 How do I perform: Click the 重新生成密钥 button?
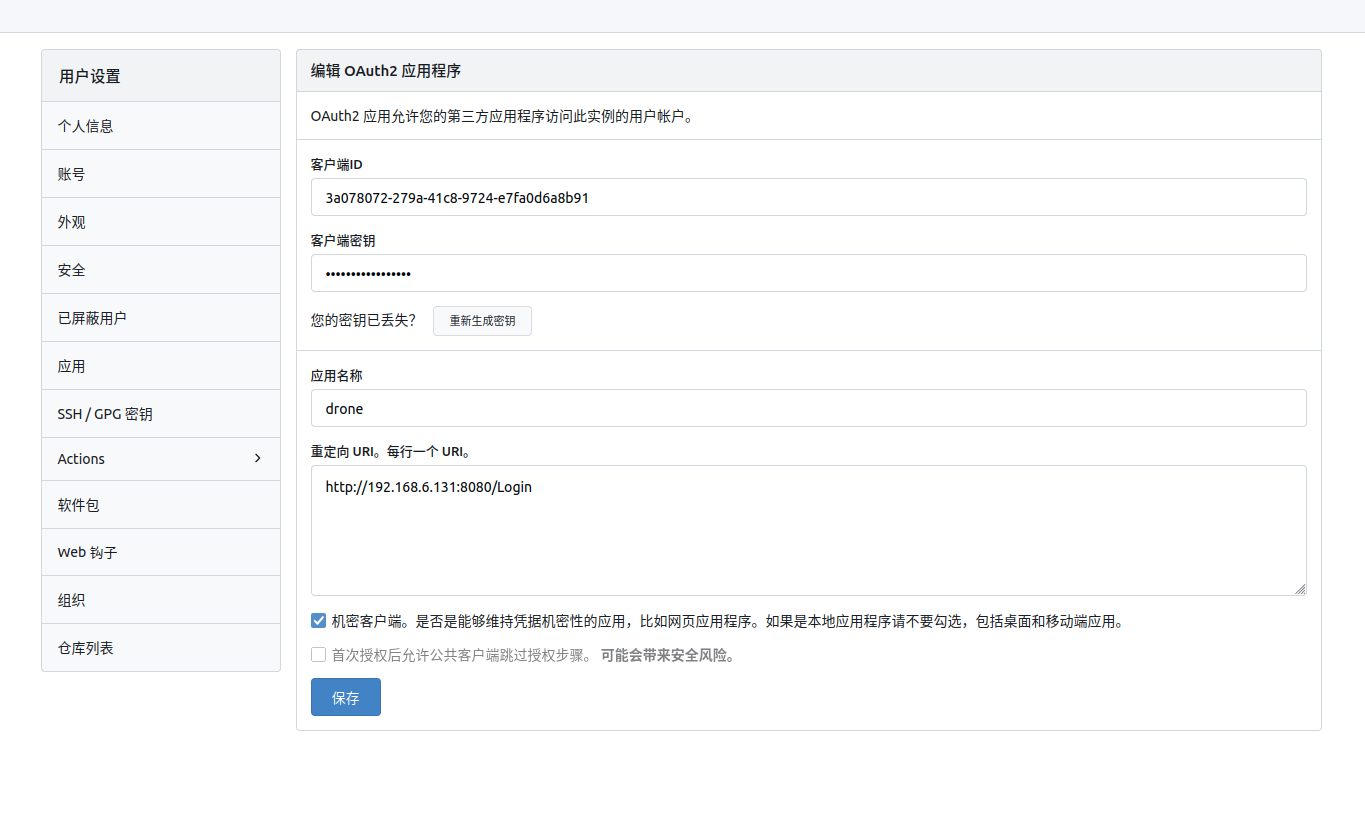tap(481, 320)
